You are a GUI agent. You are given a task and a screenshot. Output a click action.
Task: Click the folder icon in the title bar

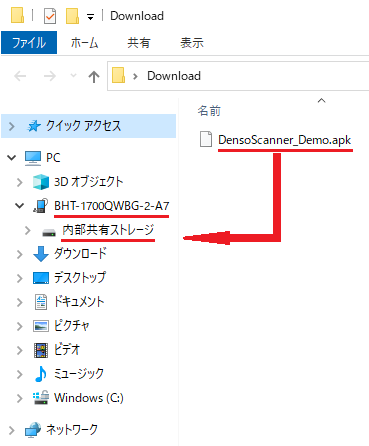pyautogui.click(x=18, y=15)
